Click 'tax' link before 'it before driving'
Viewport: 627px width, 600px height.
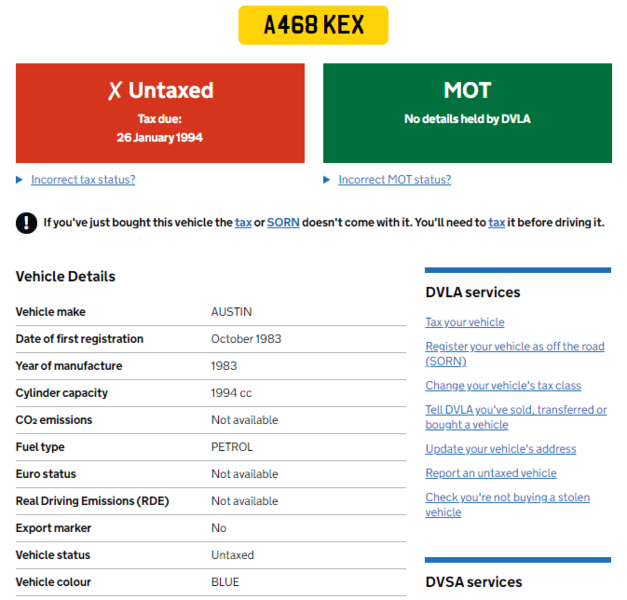pos(496,223)
